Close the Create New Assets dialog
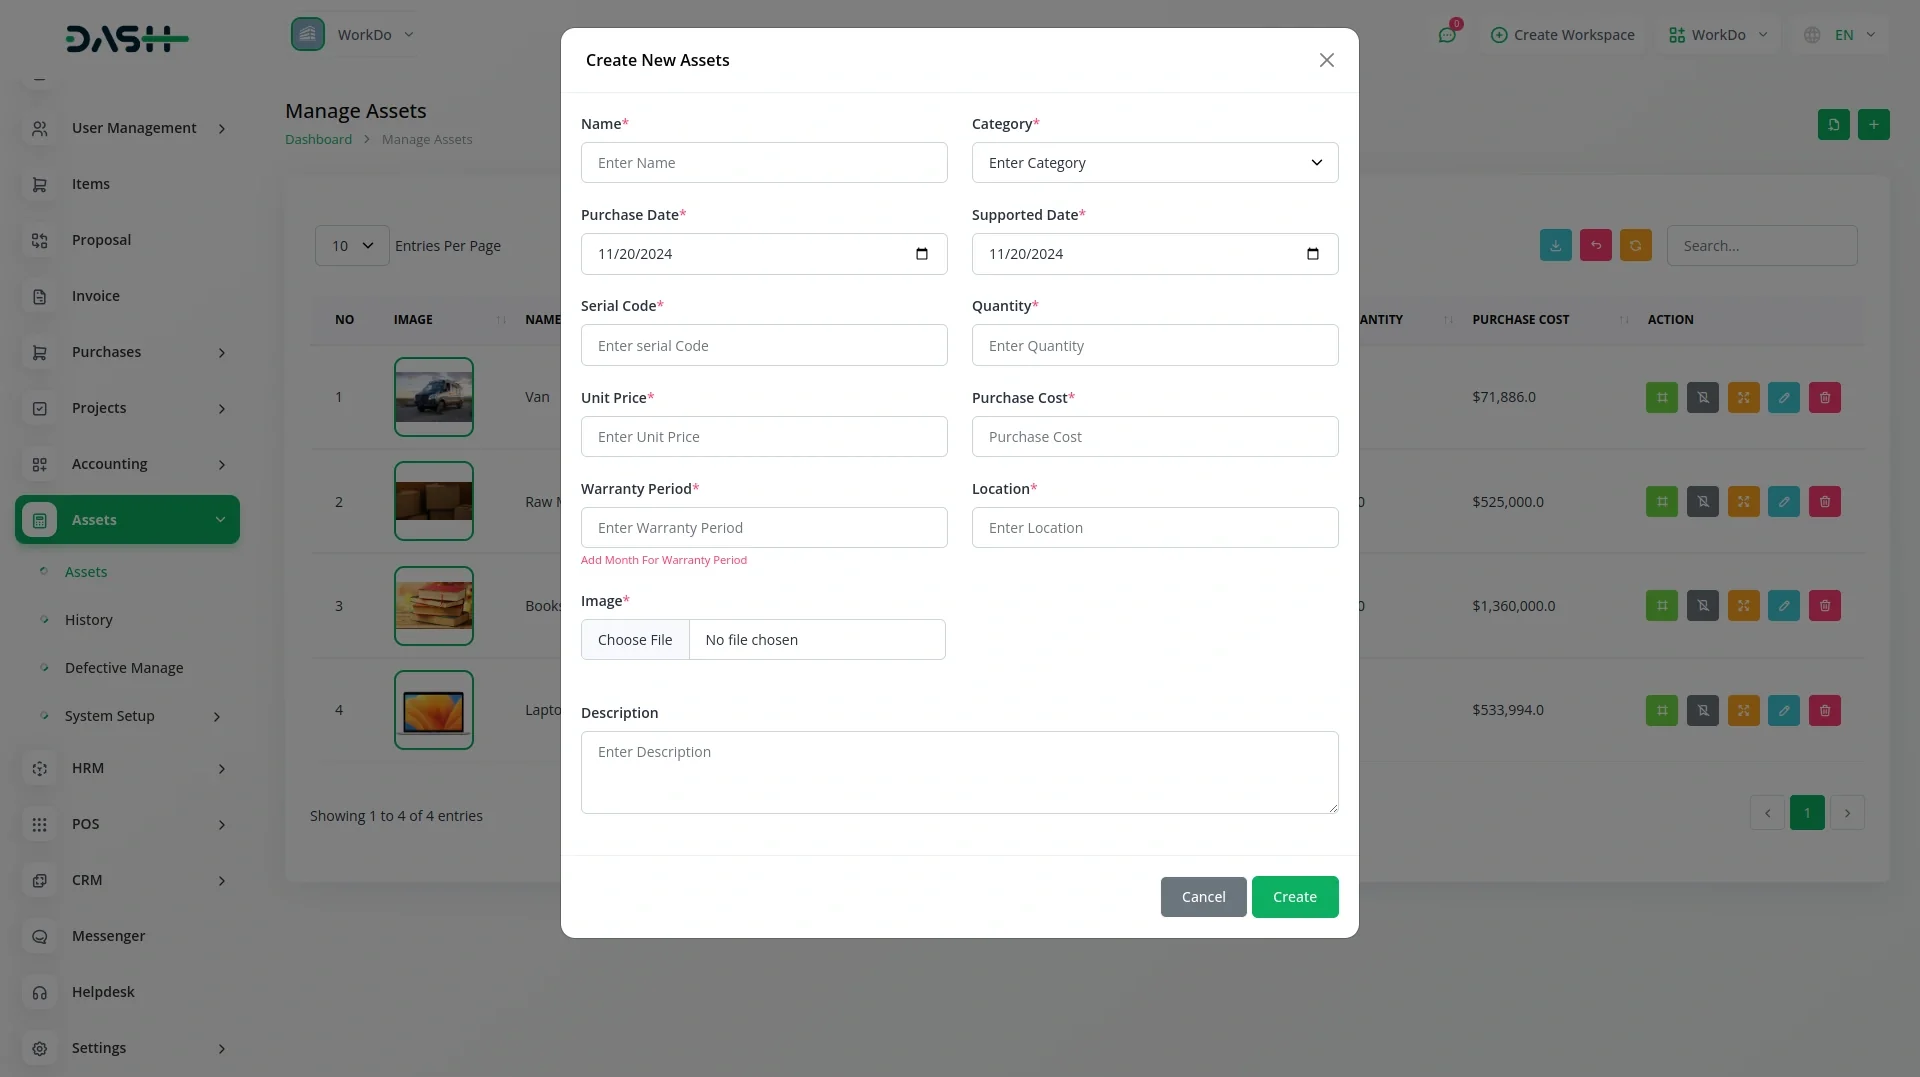 click(1326, 61)
